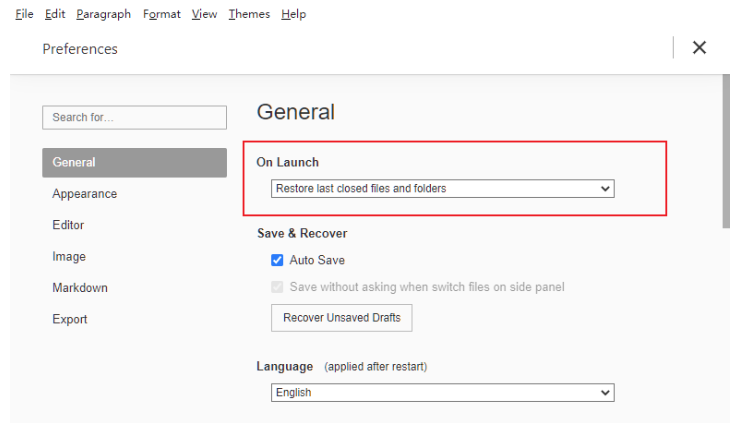Open the On Launch dropdown
This screenshot has width=730, height=423.
tap(442, 188)
